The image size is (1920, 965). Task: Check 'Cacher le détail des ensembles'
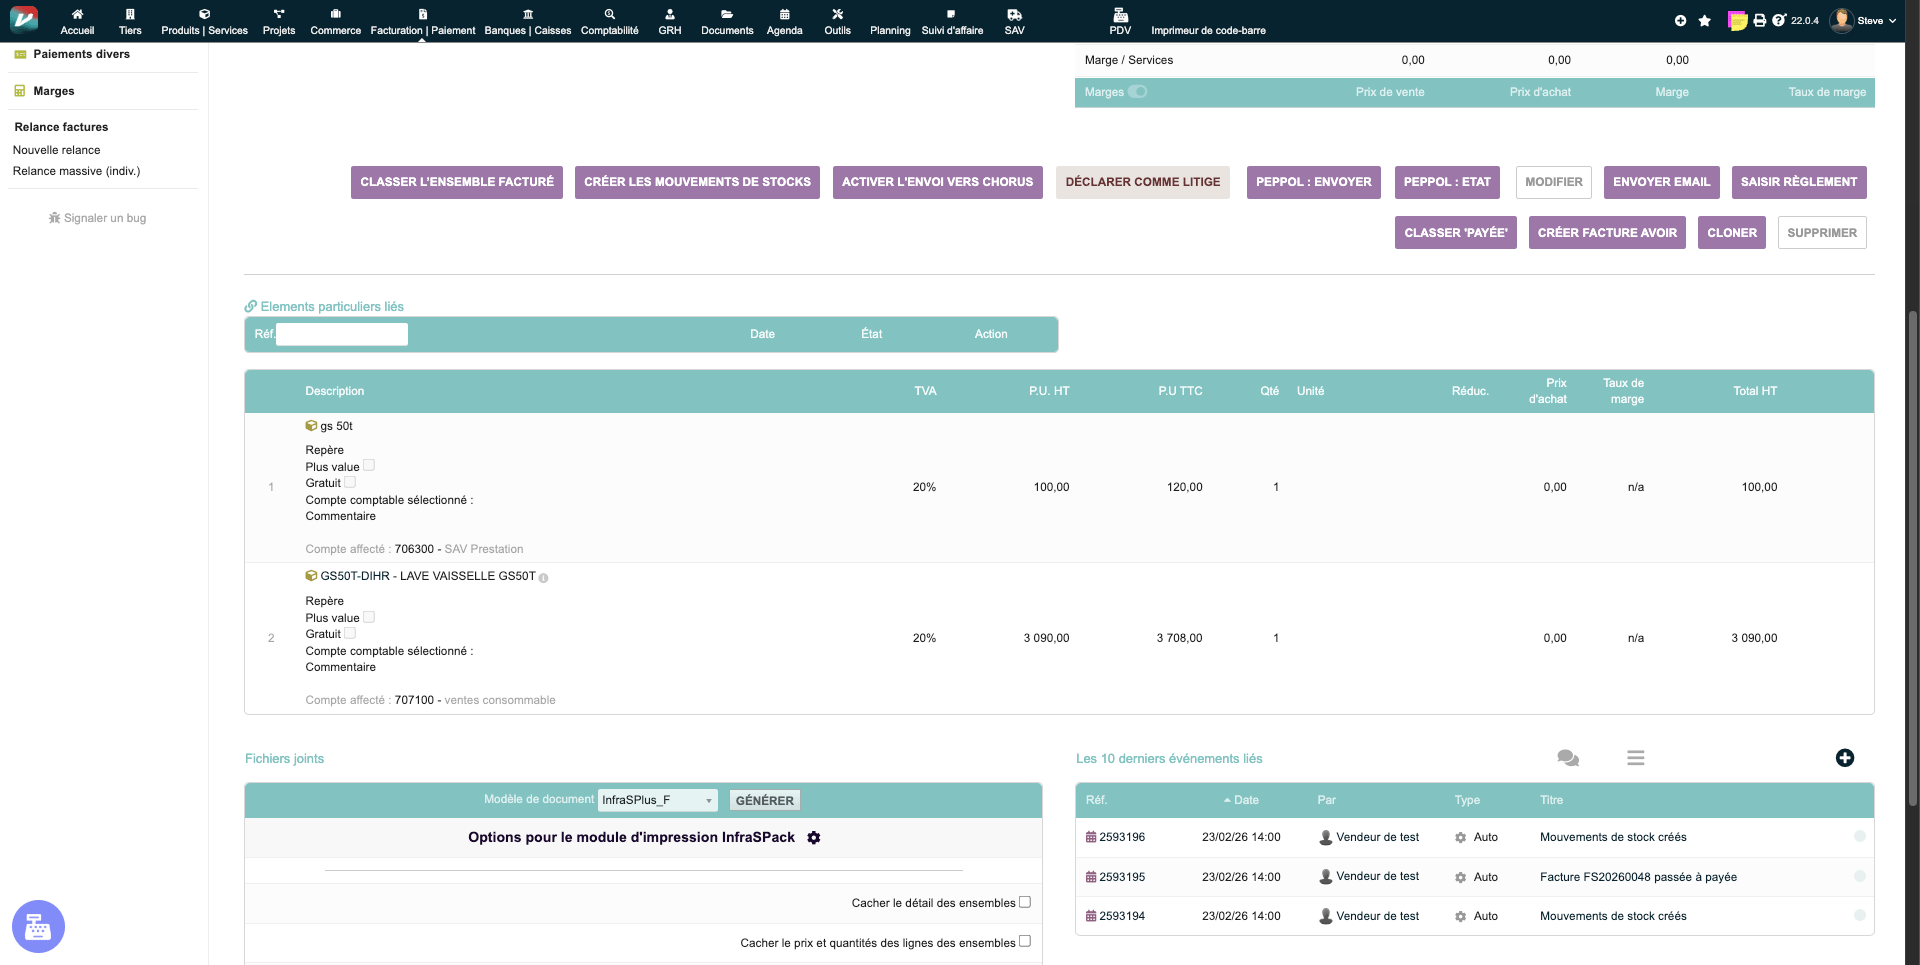point(1024,902)
